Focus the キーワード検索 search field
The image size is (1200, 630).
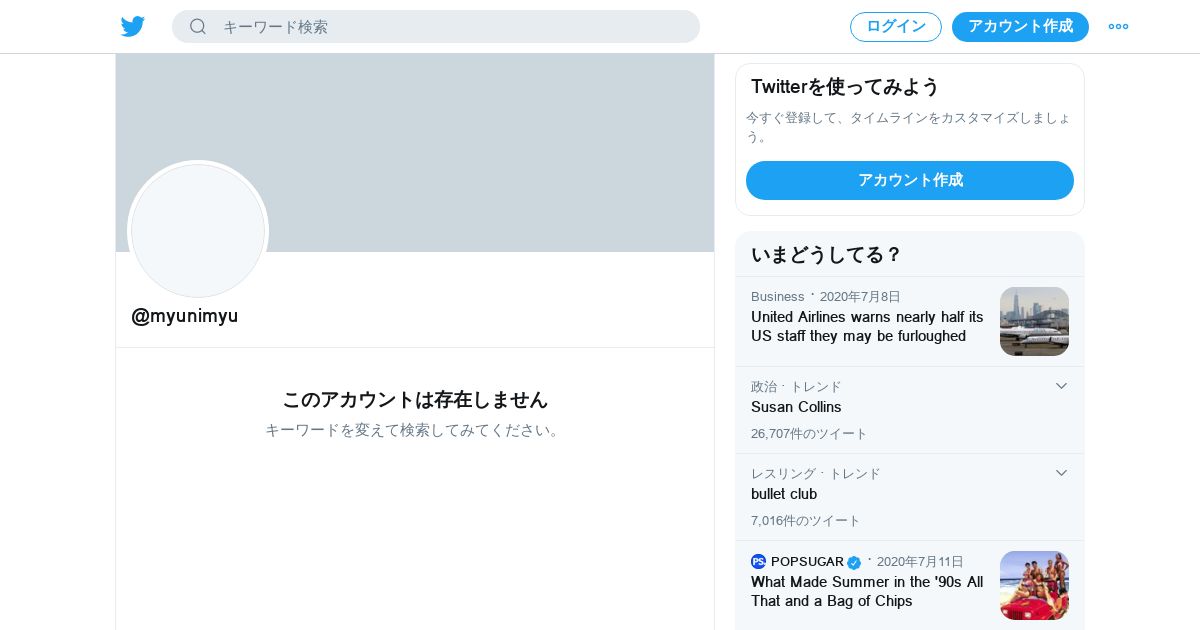(436, 27)
